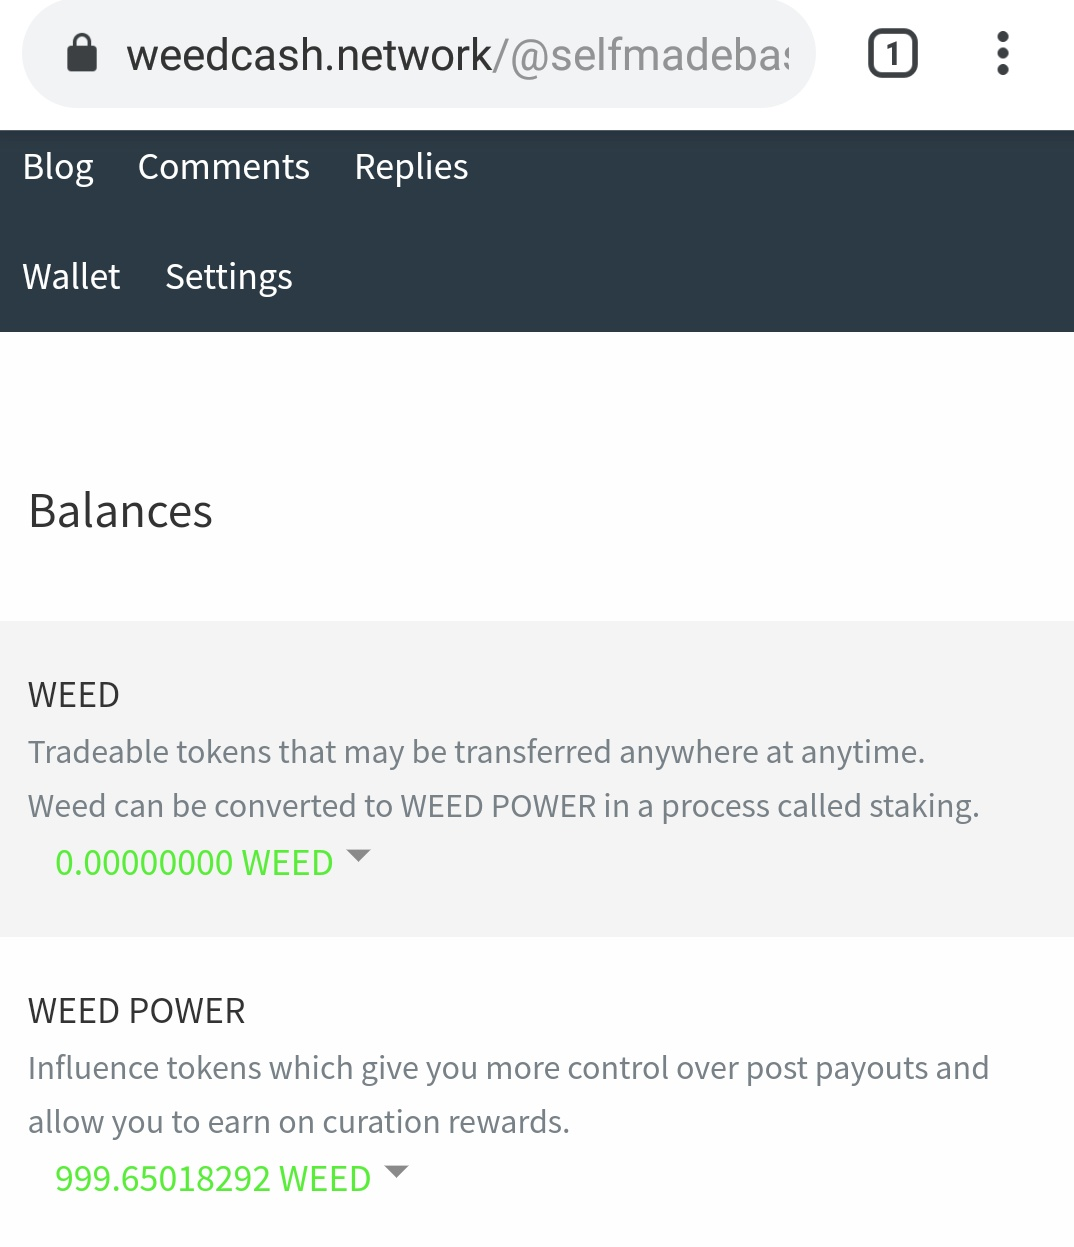Expand the arrow beside 0.00000000 WEED
This screenshot has height=1247, width=1074.
(358, 856)
